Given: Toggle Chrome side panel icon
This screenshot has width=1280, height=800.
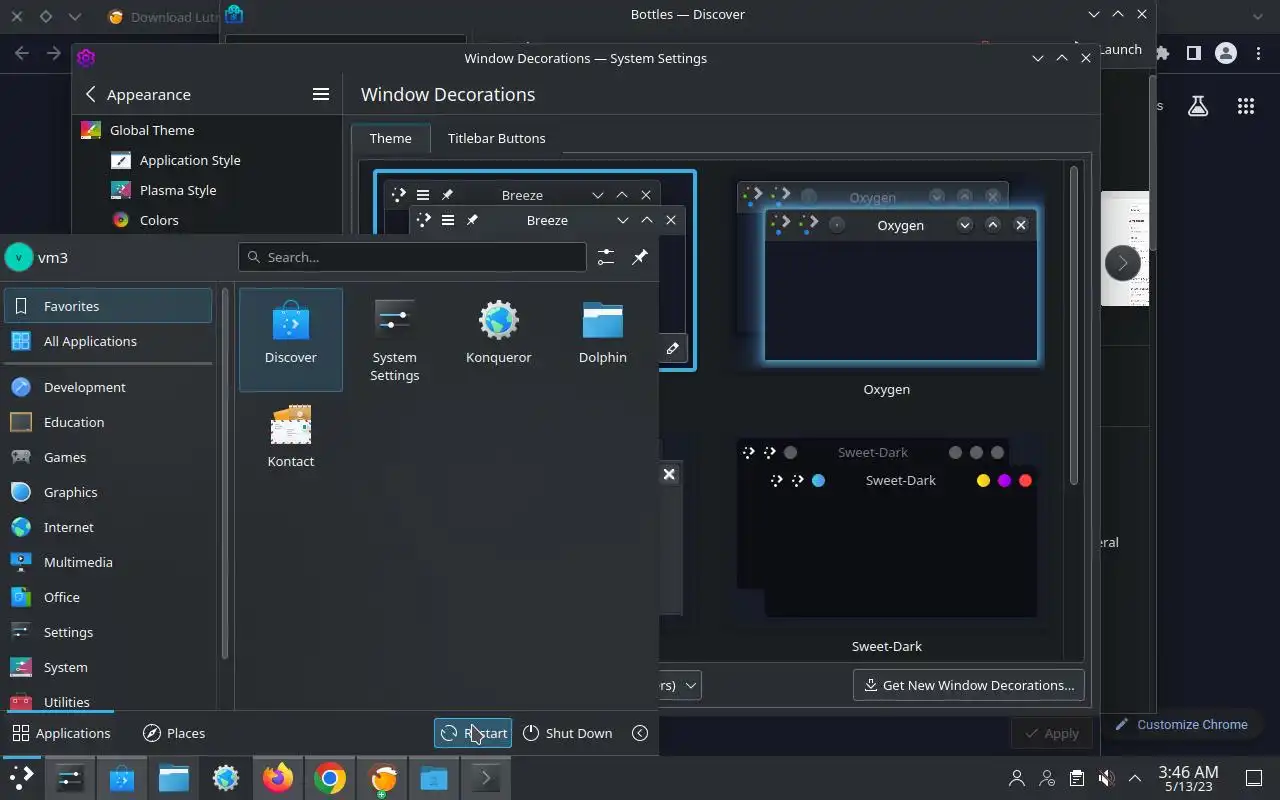Looking at the screenshot, I should coord(1193,53).
